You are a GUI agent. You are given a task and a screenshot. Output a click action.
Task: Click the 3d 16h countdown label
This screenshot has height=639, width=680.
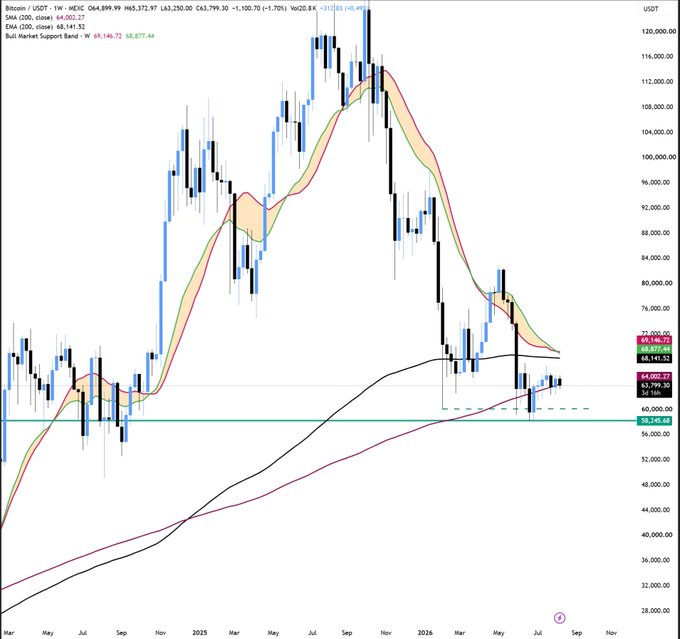651,393
